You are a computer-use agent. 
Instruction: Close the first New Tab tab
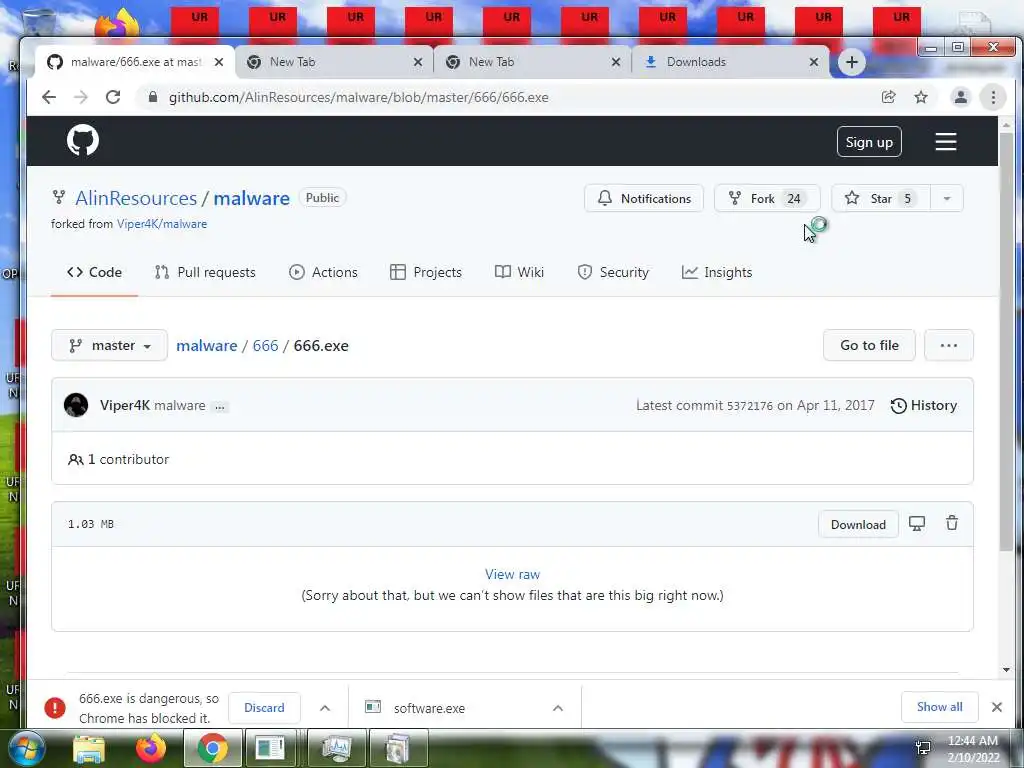[418, 62]
